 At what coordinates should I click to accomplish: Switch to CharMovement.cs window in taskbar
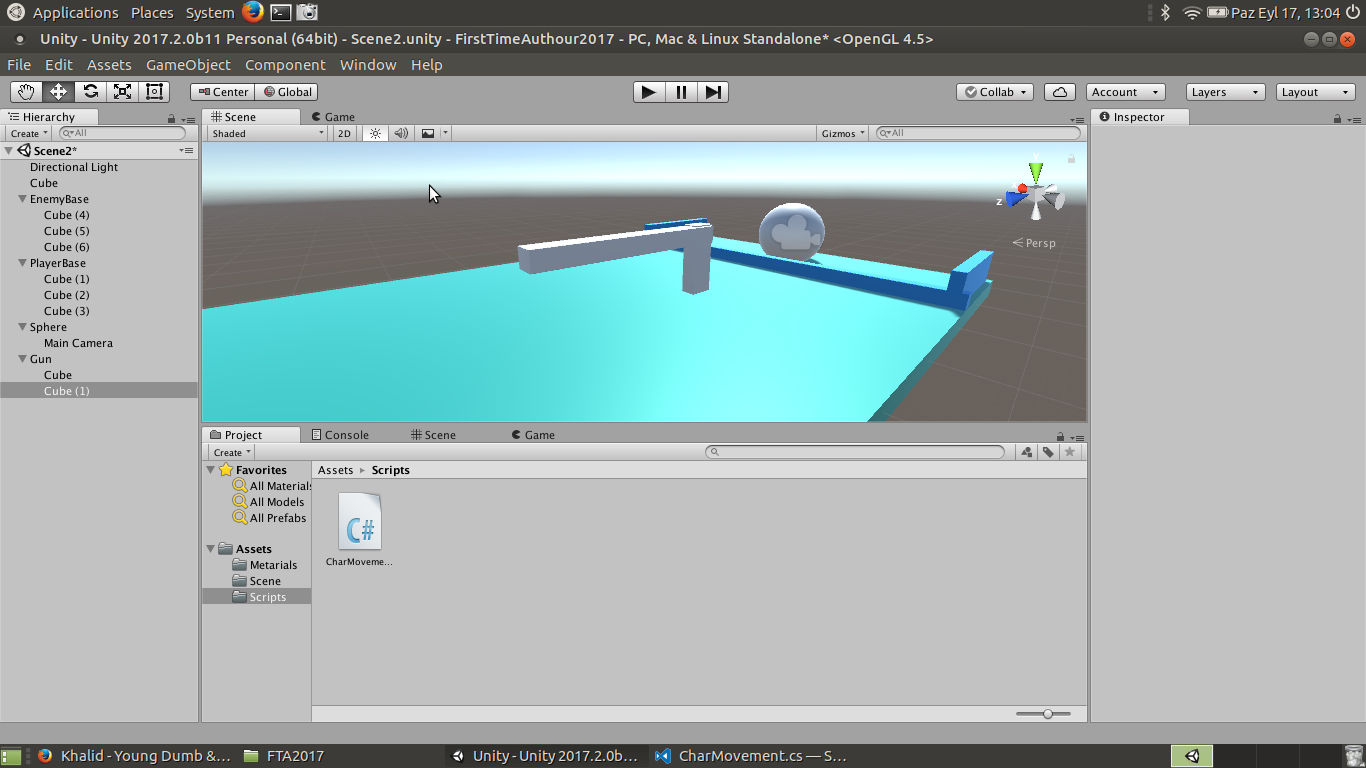752,756
